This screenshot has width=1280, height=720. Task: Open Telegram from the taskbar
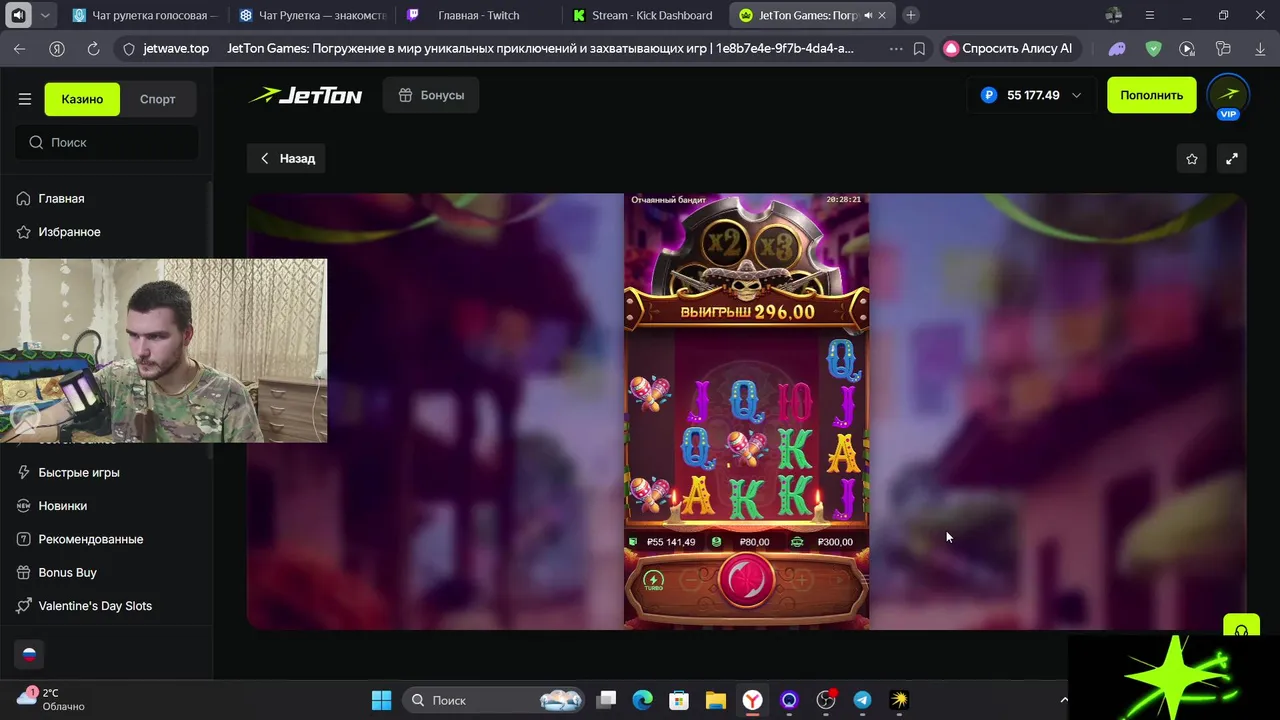(x=862, y=700)
